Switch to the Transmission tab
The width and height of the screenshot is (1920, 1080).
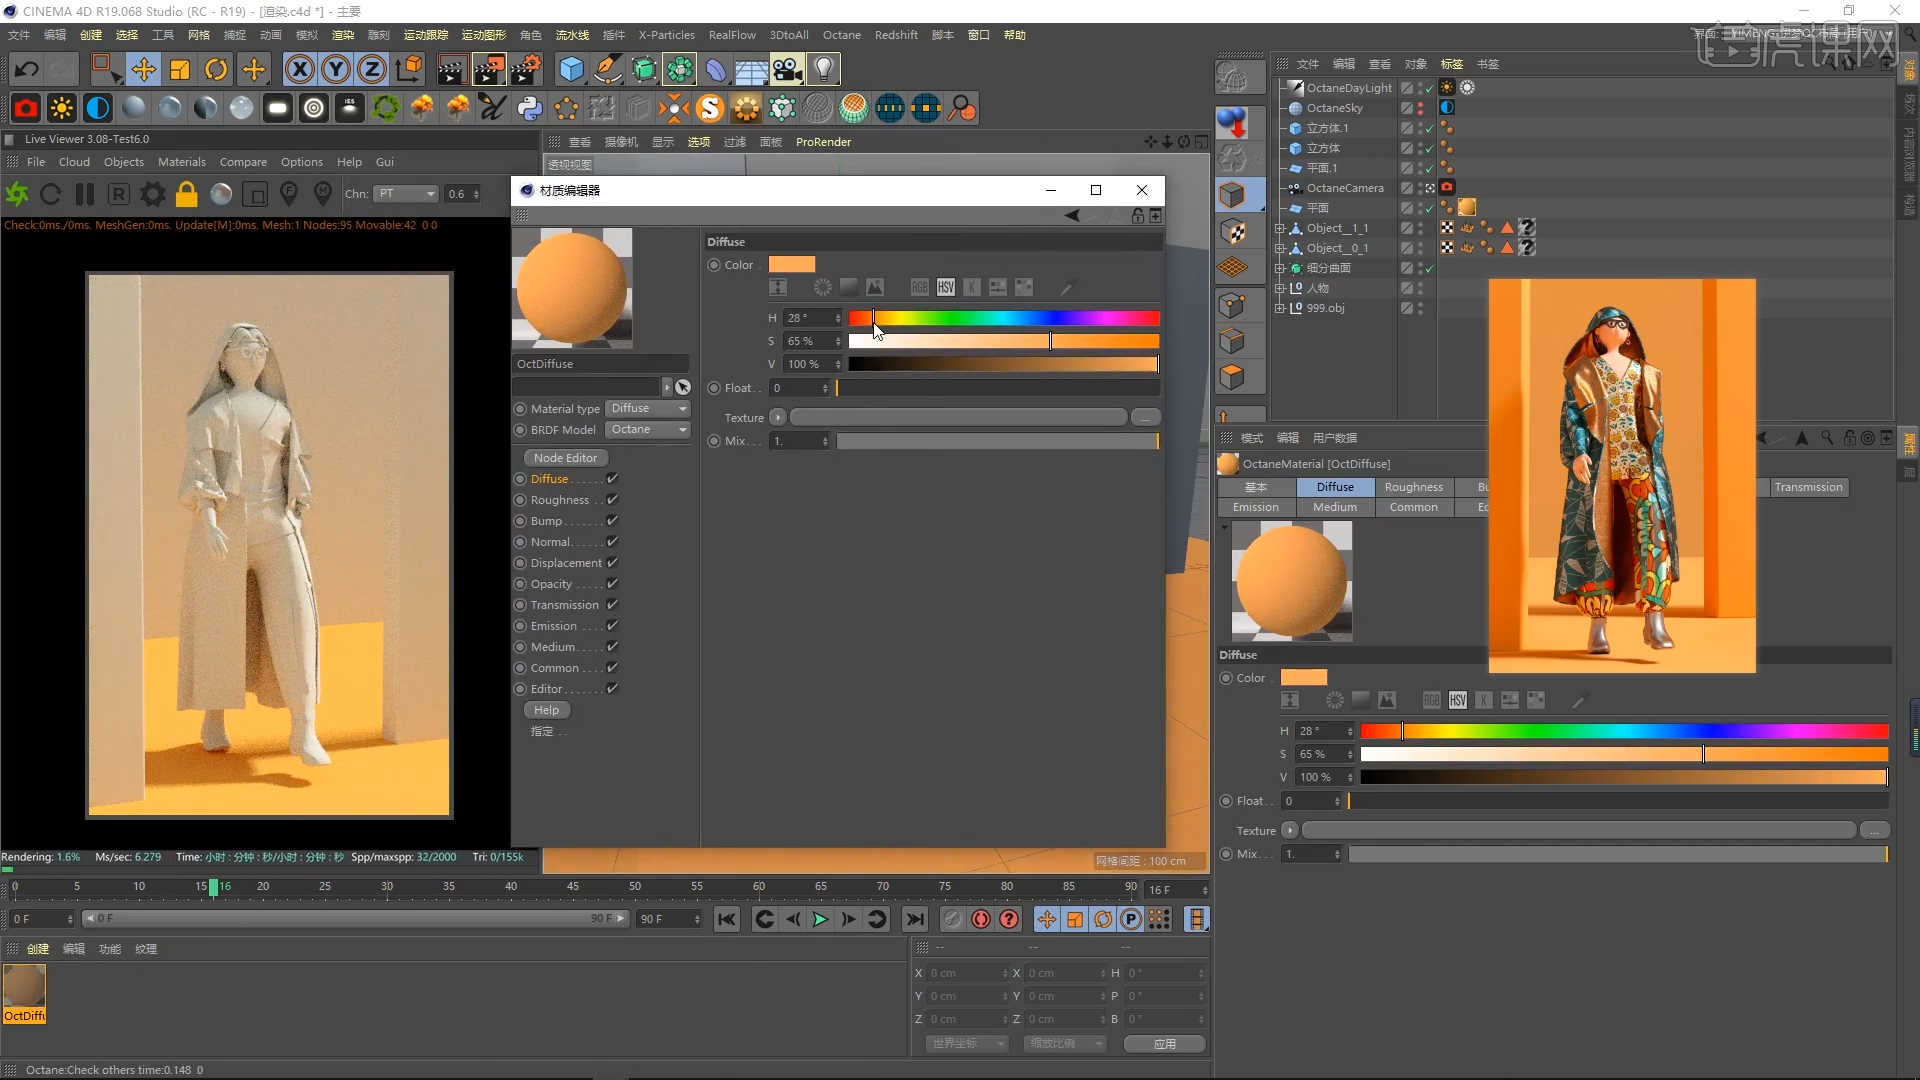(1808, 487)
